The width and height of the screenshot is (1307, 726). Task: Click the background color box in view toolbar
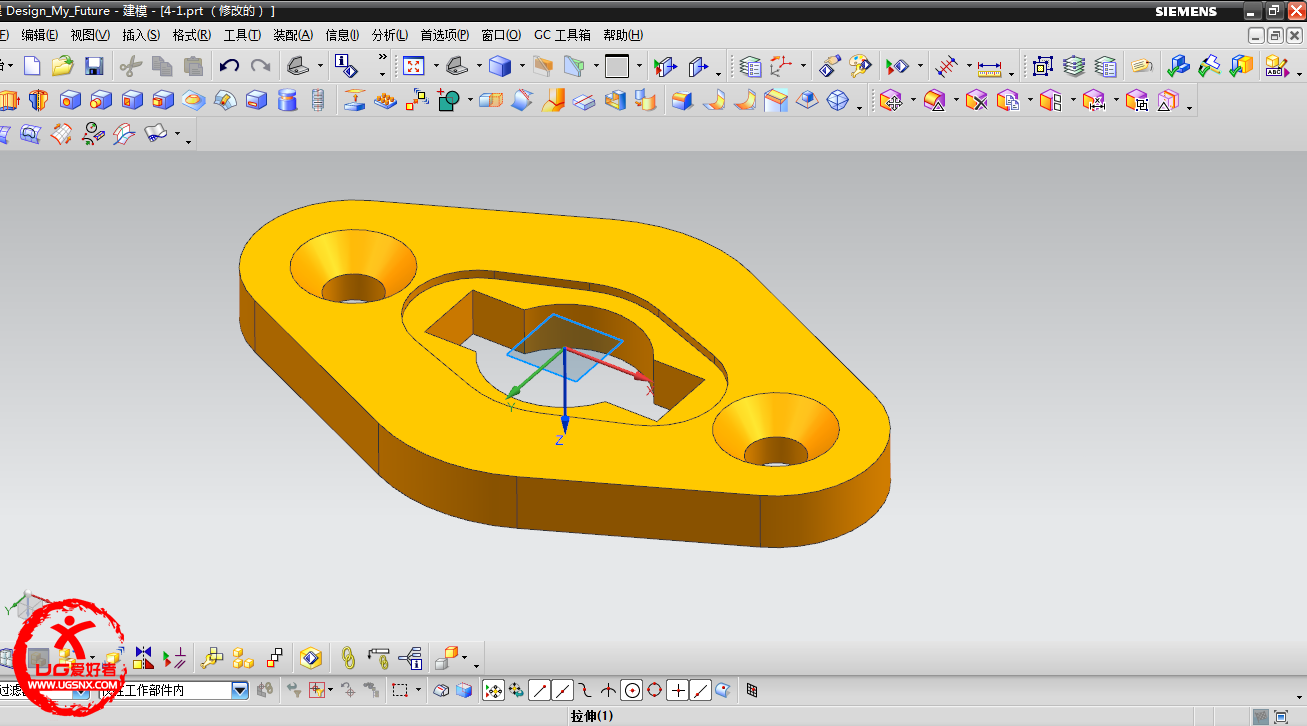click(x=617, y=67)
